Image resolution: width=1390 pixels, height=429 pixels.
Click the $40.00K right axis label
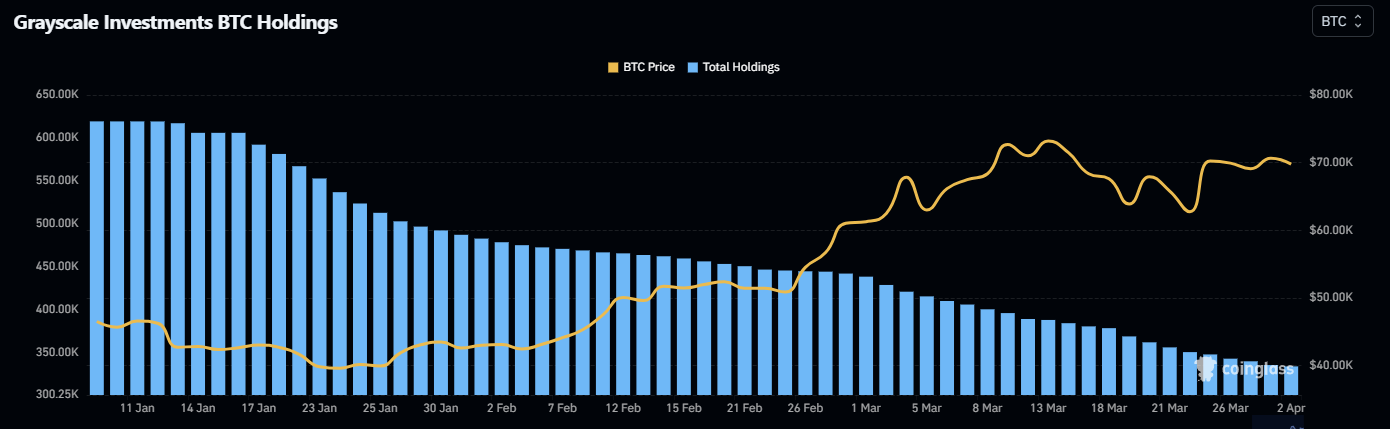[x=1330, y=365]
